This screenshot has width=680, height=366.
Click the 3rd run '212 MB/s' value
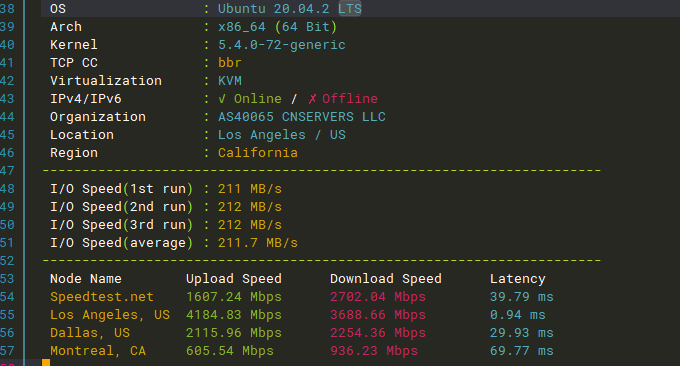250,225
